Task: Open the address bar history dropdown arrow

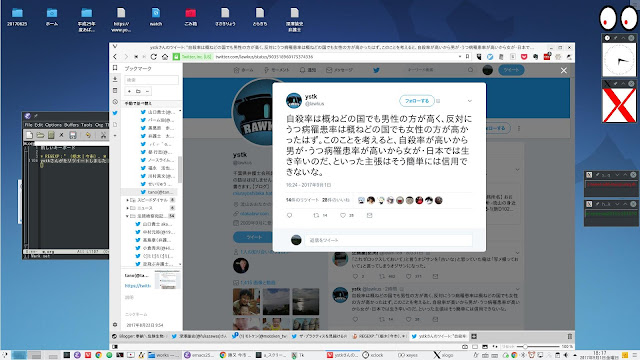Action: point(460,57)
